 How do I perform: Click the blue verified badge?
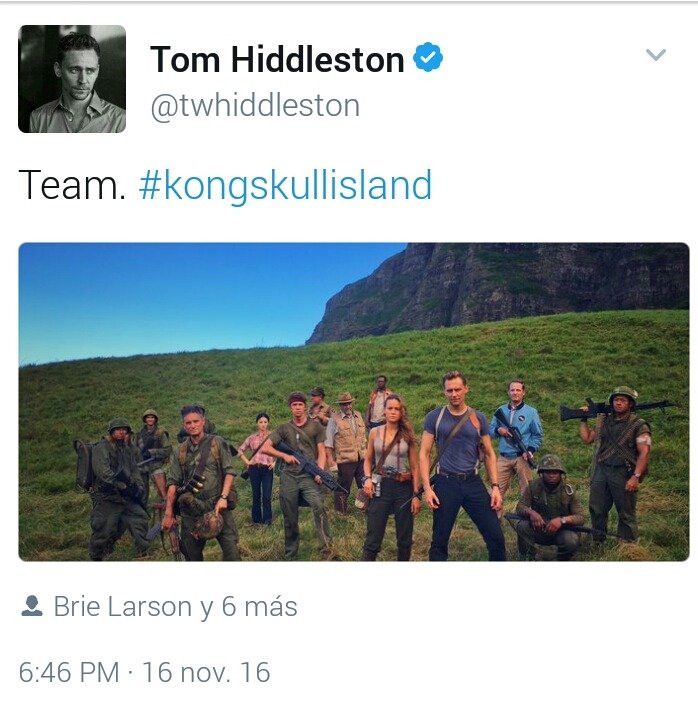click(x=428, y=57)
